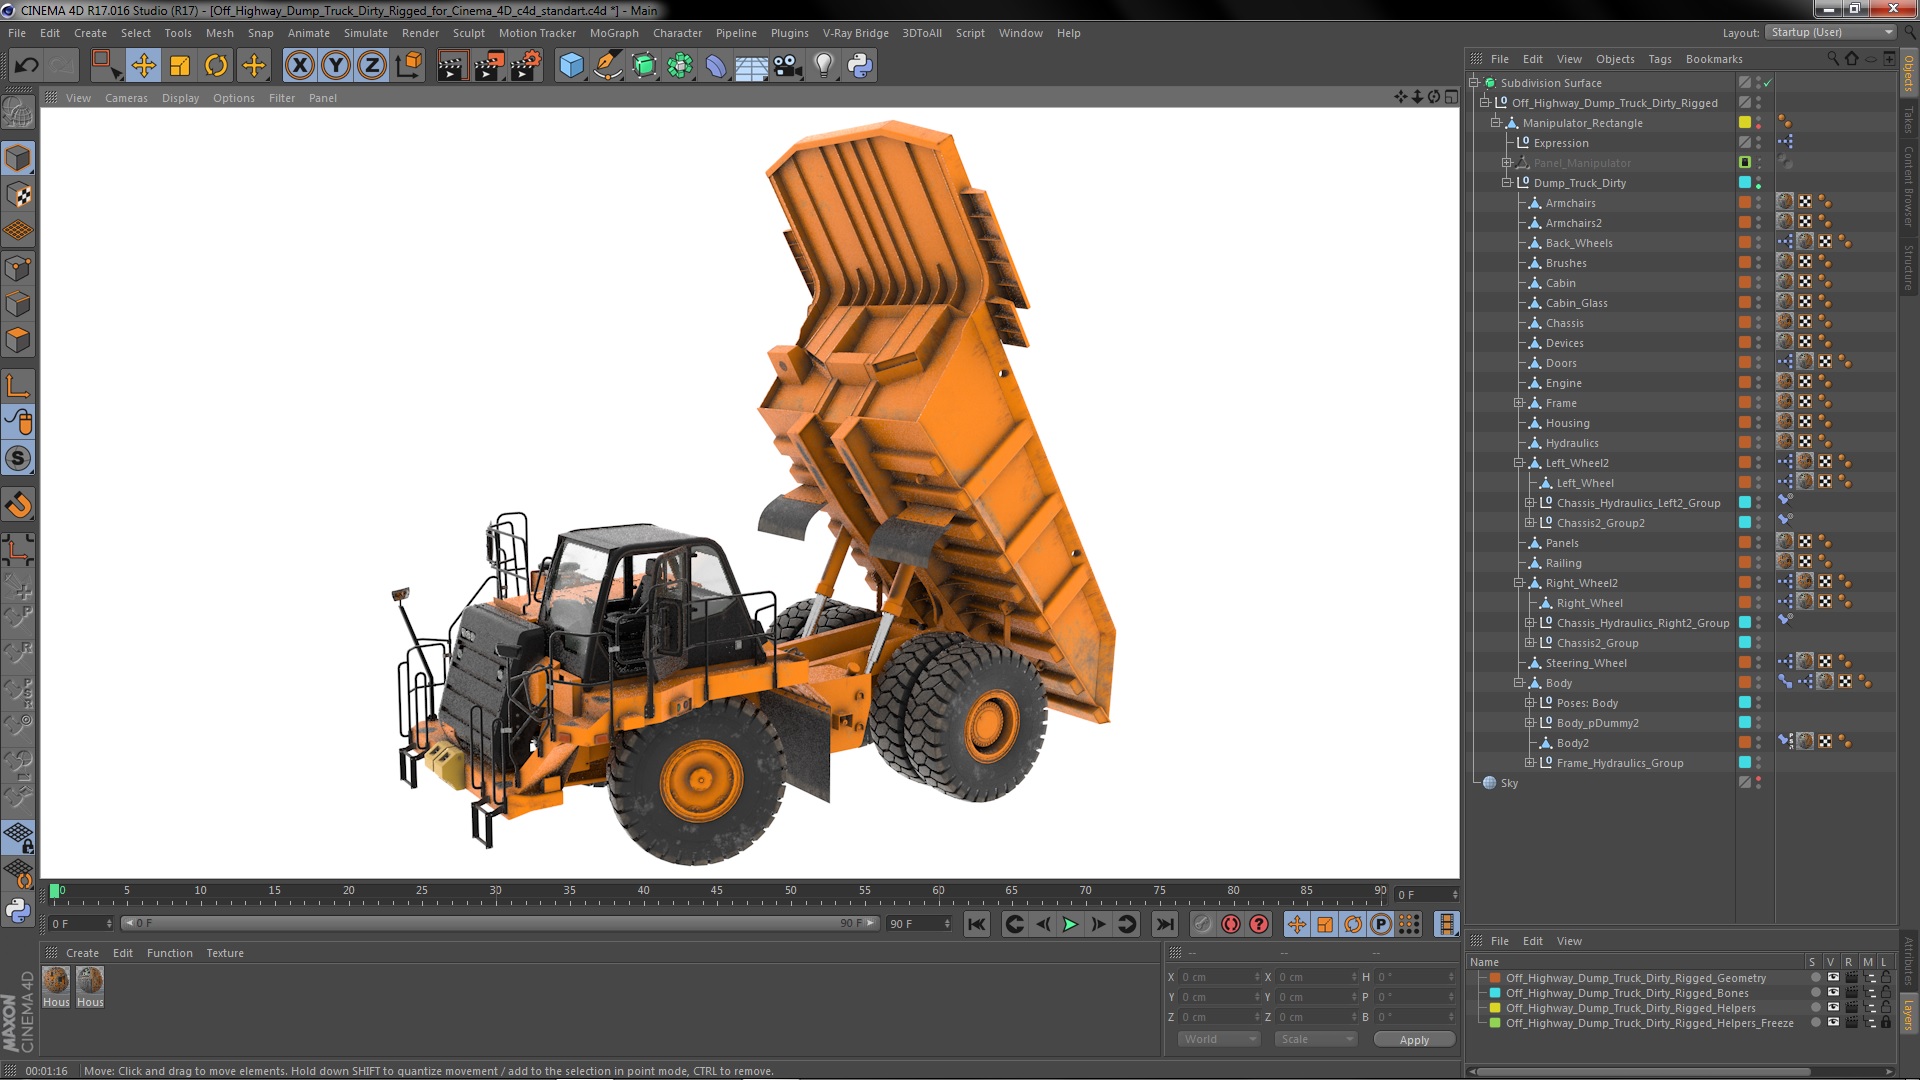1920x1080 pixels.
Task: Toggle Bones layer visibility eye
Action: pos(1833,993)
